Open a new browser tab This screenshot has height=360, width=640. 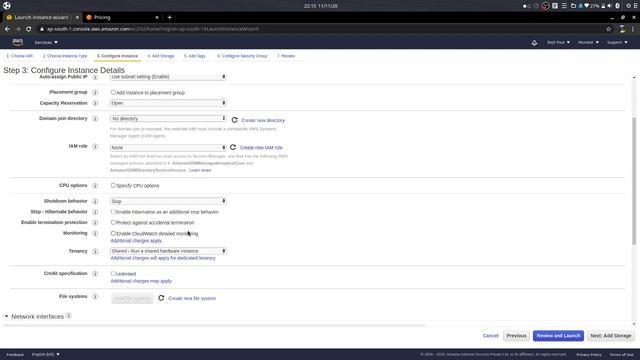coord(169,18)
